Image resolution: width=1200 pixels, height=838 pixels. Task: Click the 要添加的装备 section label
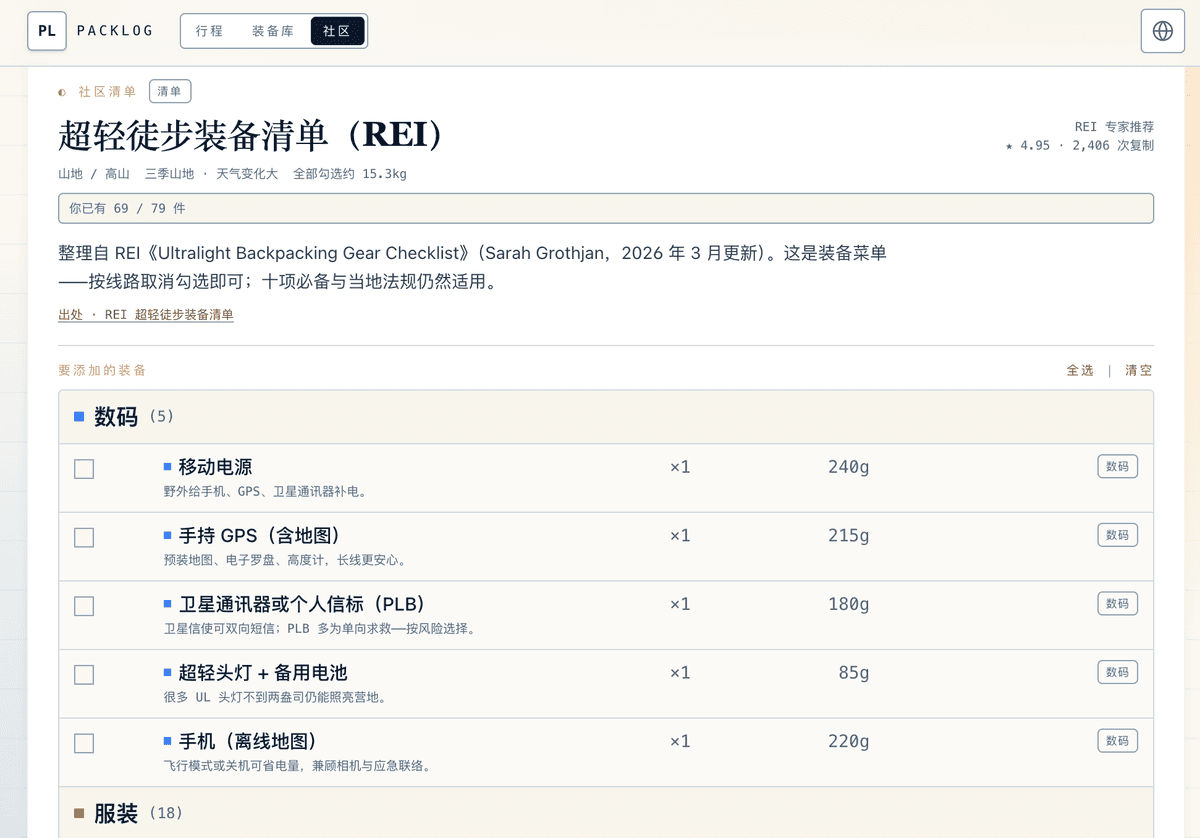point(102,370)
